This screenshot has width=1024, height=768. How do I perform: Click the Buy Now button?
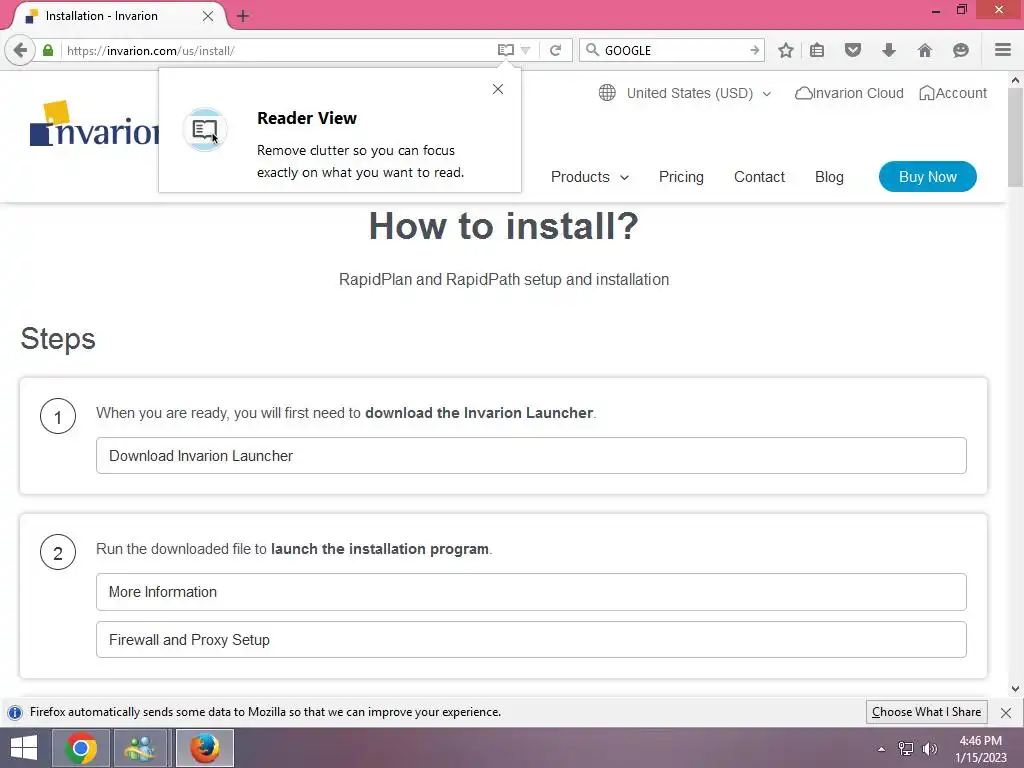coord(927,176)
